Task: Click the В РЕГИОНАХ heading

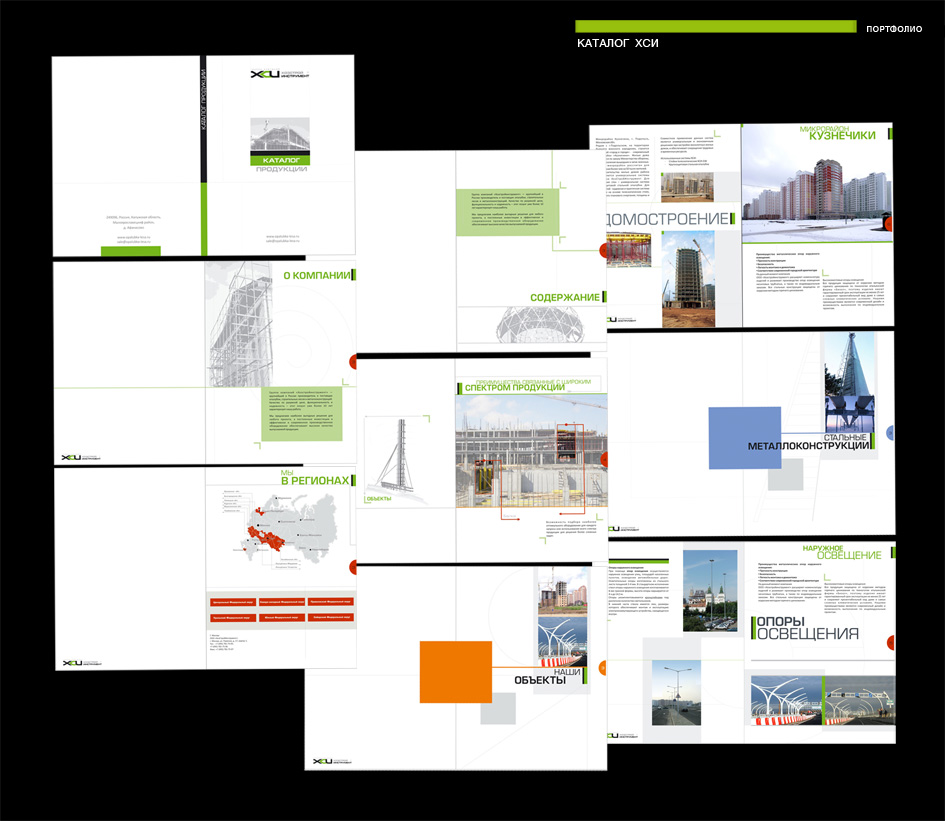Action: click(x=315, y=480)
